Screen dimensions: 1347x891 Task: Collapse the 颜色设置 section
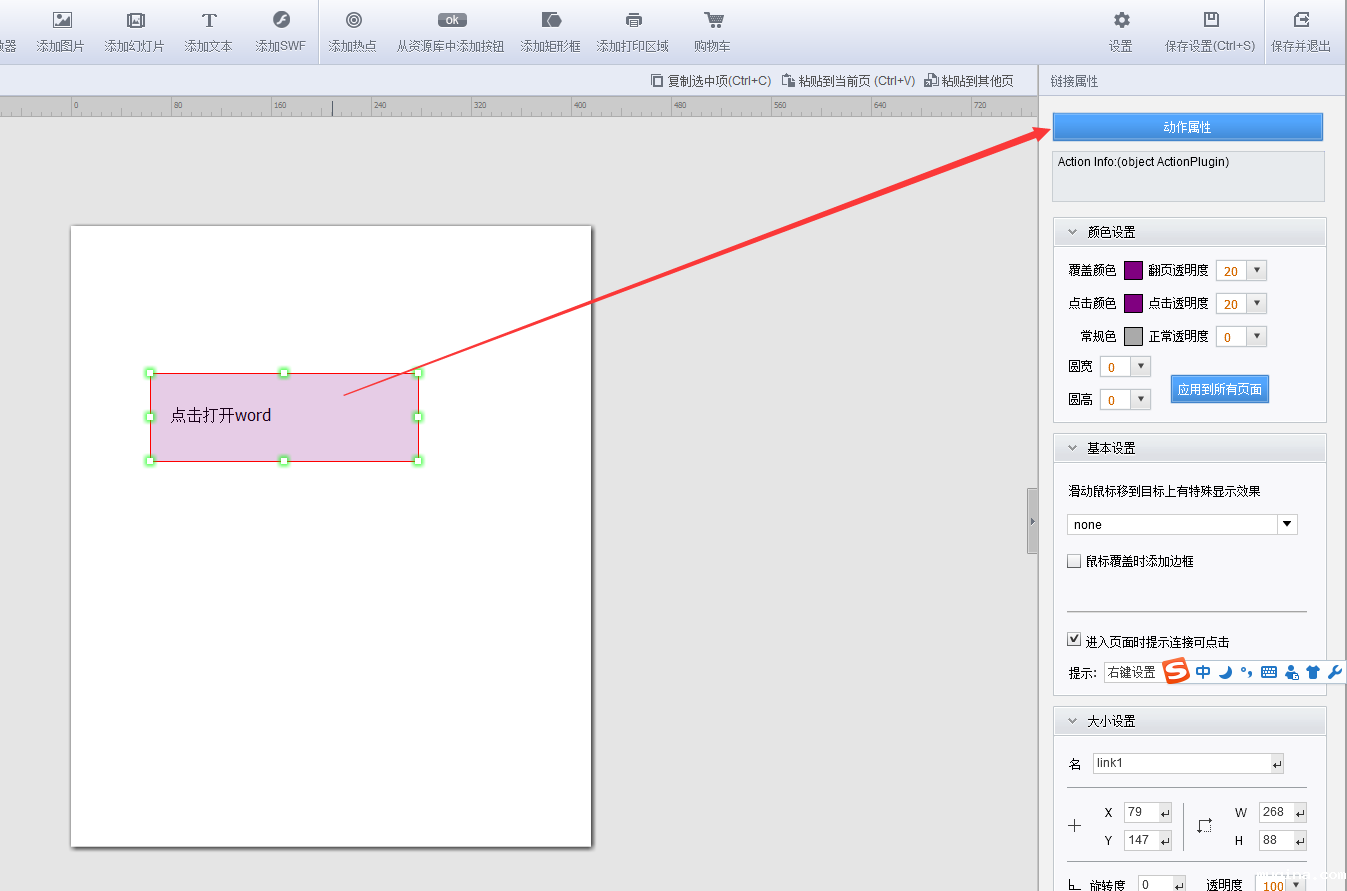pos(1073,232)
